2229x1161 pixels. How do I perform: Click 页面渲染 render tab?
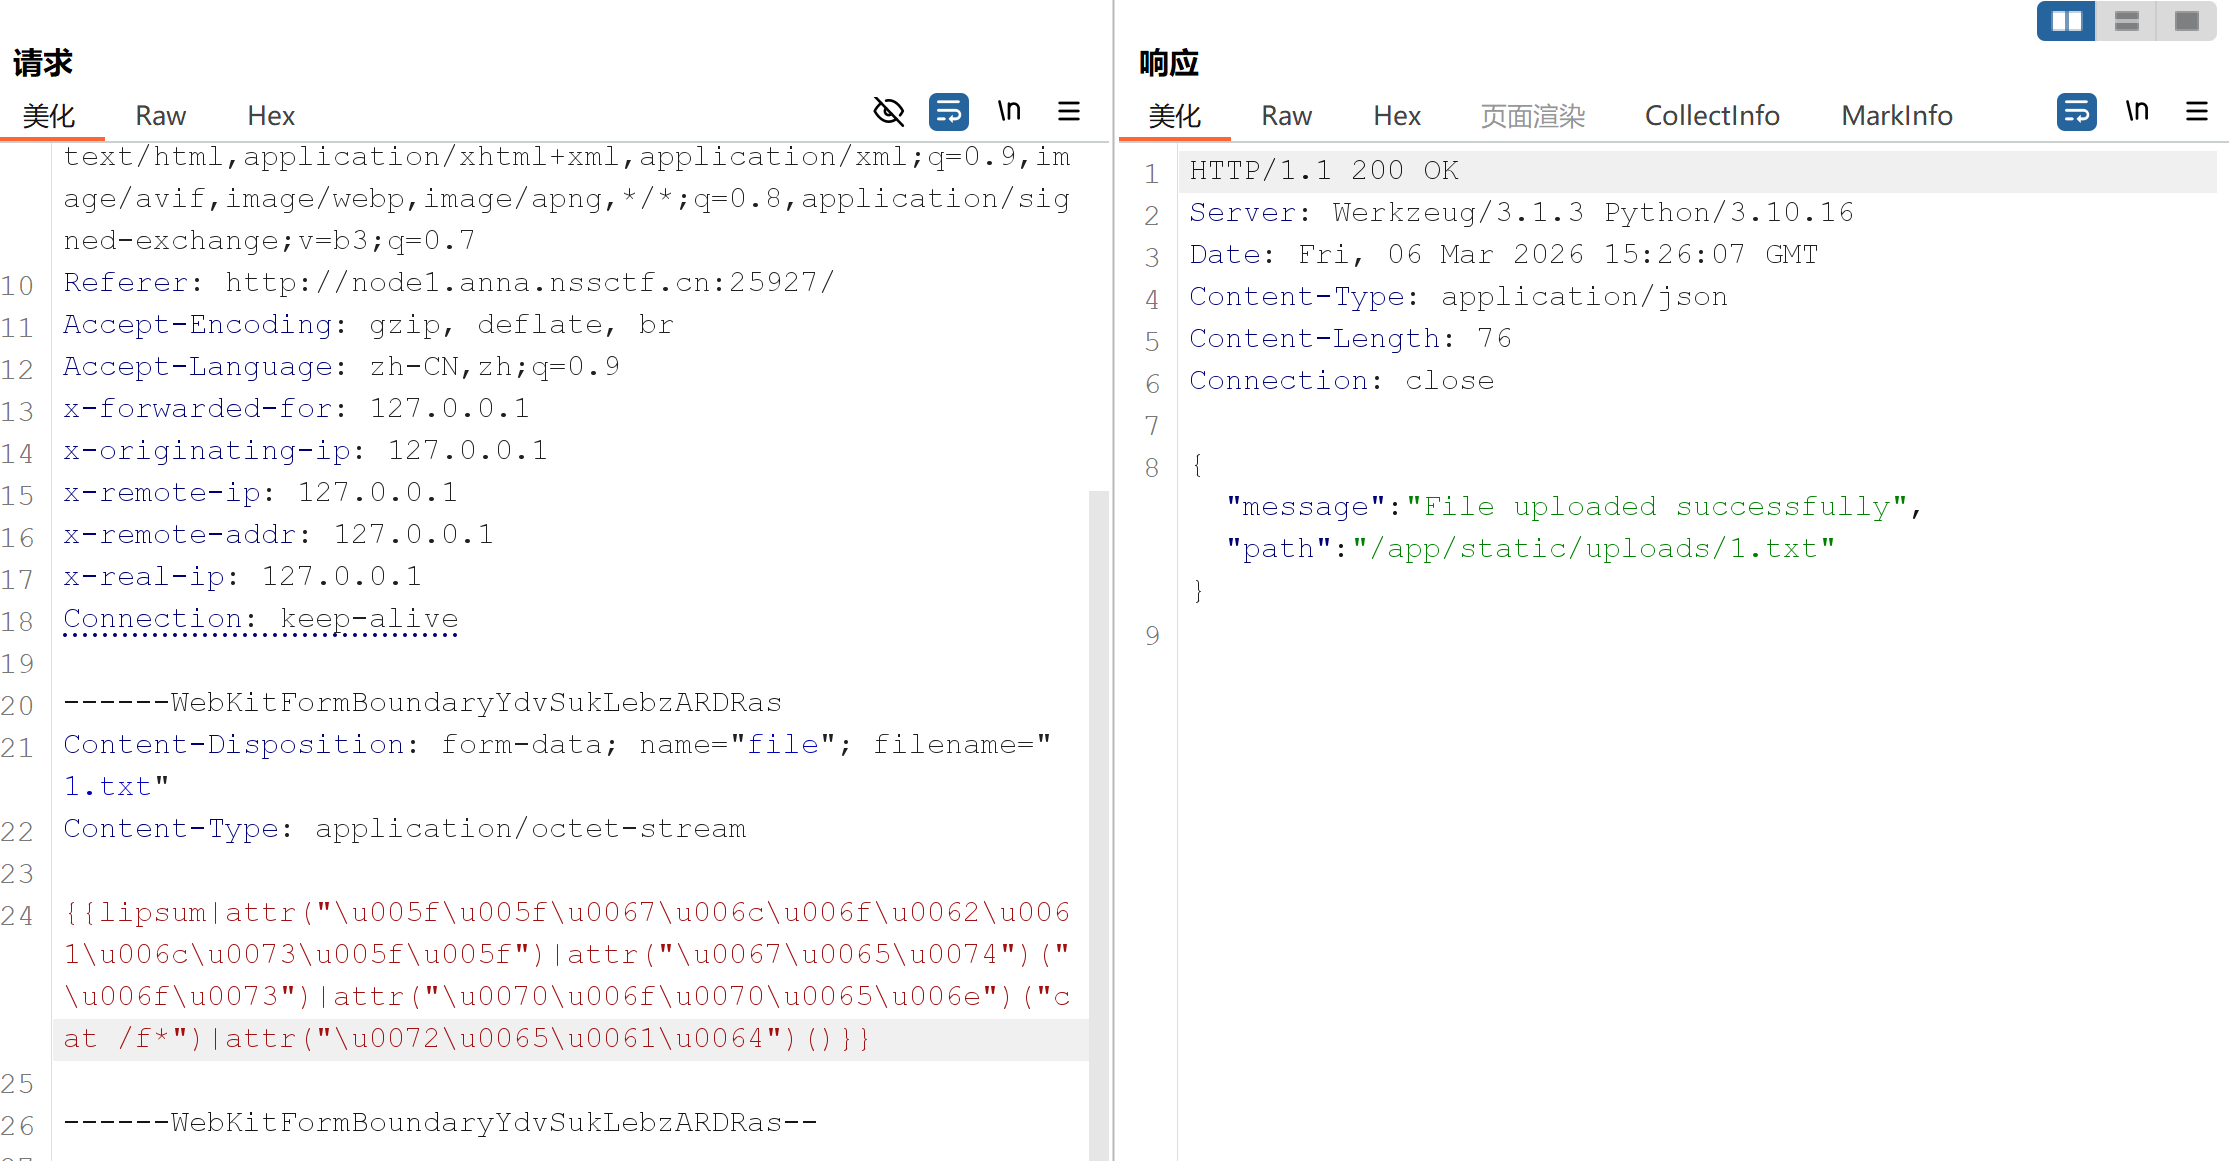coord(1532,116)
